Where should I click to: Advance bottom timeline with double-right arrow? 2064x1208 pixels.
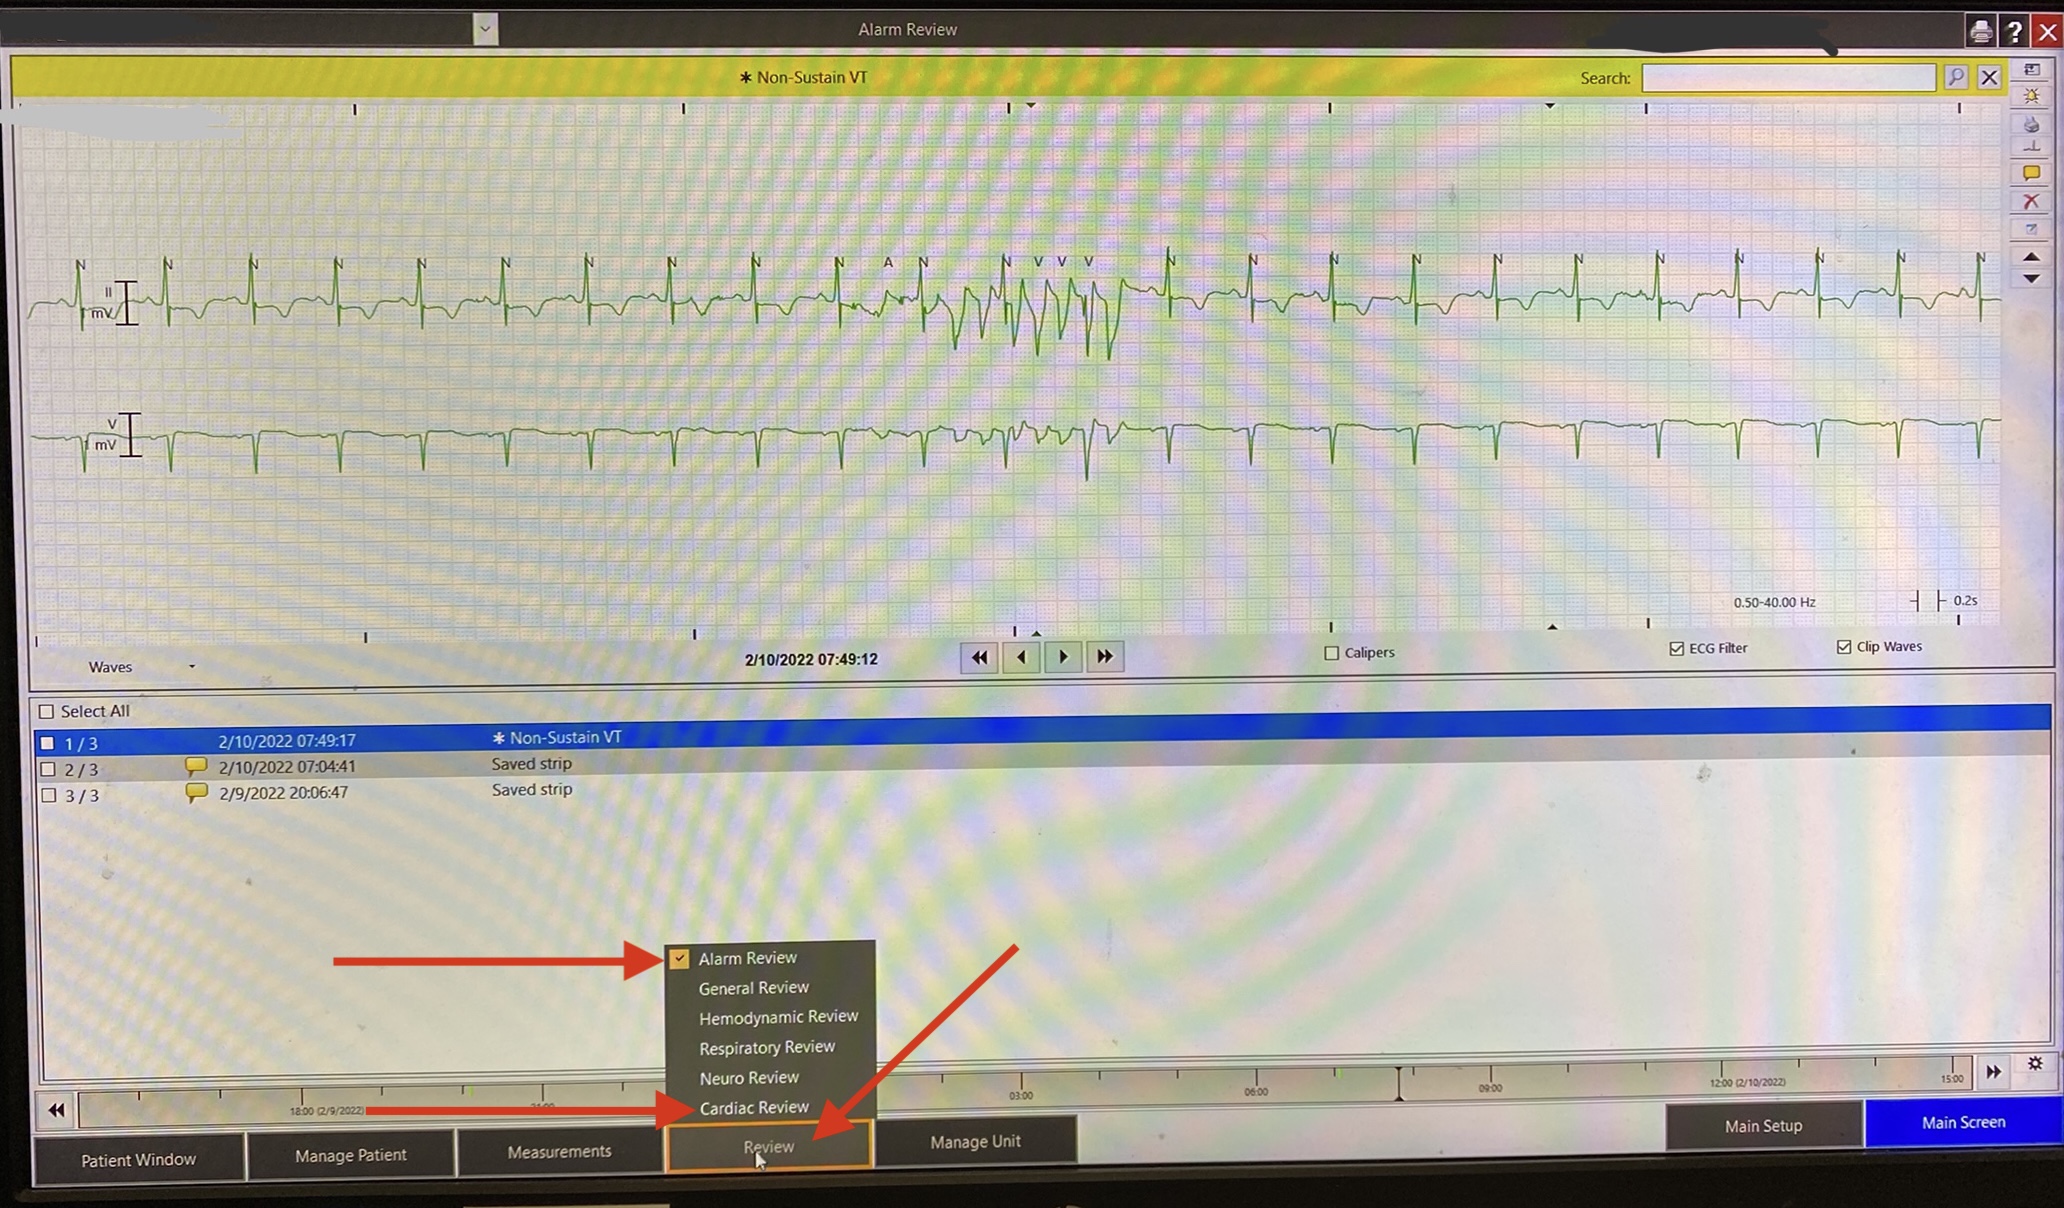(x=1993, y=1071)
